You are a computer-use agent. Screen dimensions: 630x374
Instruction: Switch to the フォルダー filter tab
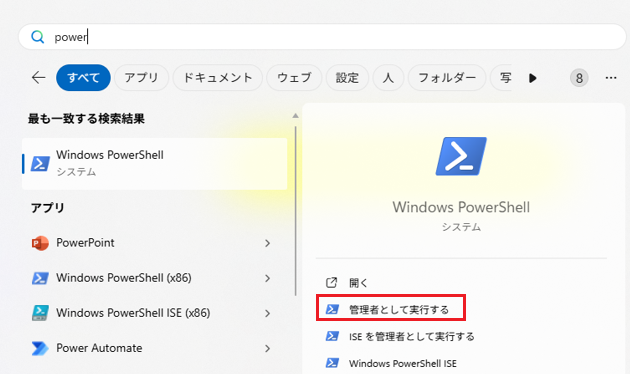pyautogui.click(x=447, y=78)
